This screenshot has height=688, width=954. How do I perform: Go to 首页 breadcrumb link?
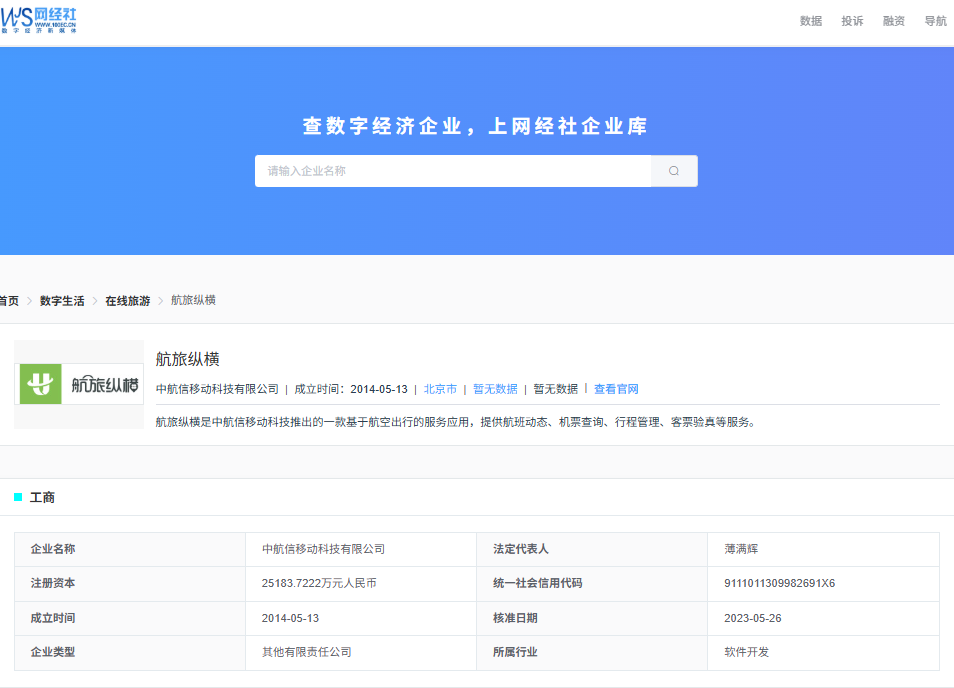point(9,301)
